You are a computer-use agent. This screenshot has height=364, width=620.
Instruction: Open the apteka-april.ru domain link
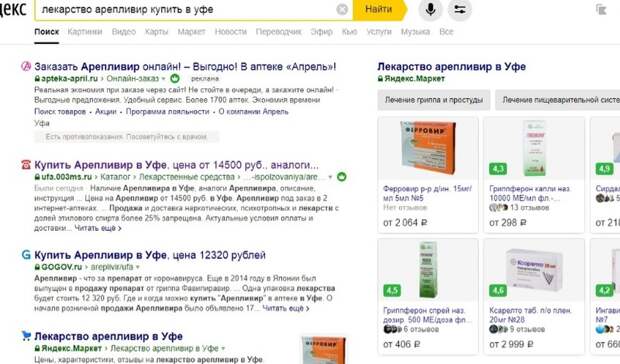point(69,78)
